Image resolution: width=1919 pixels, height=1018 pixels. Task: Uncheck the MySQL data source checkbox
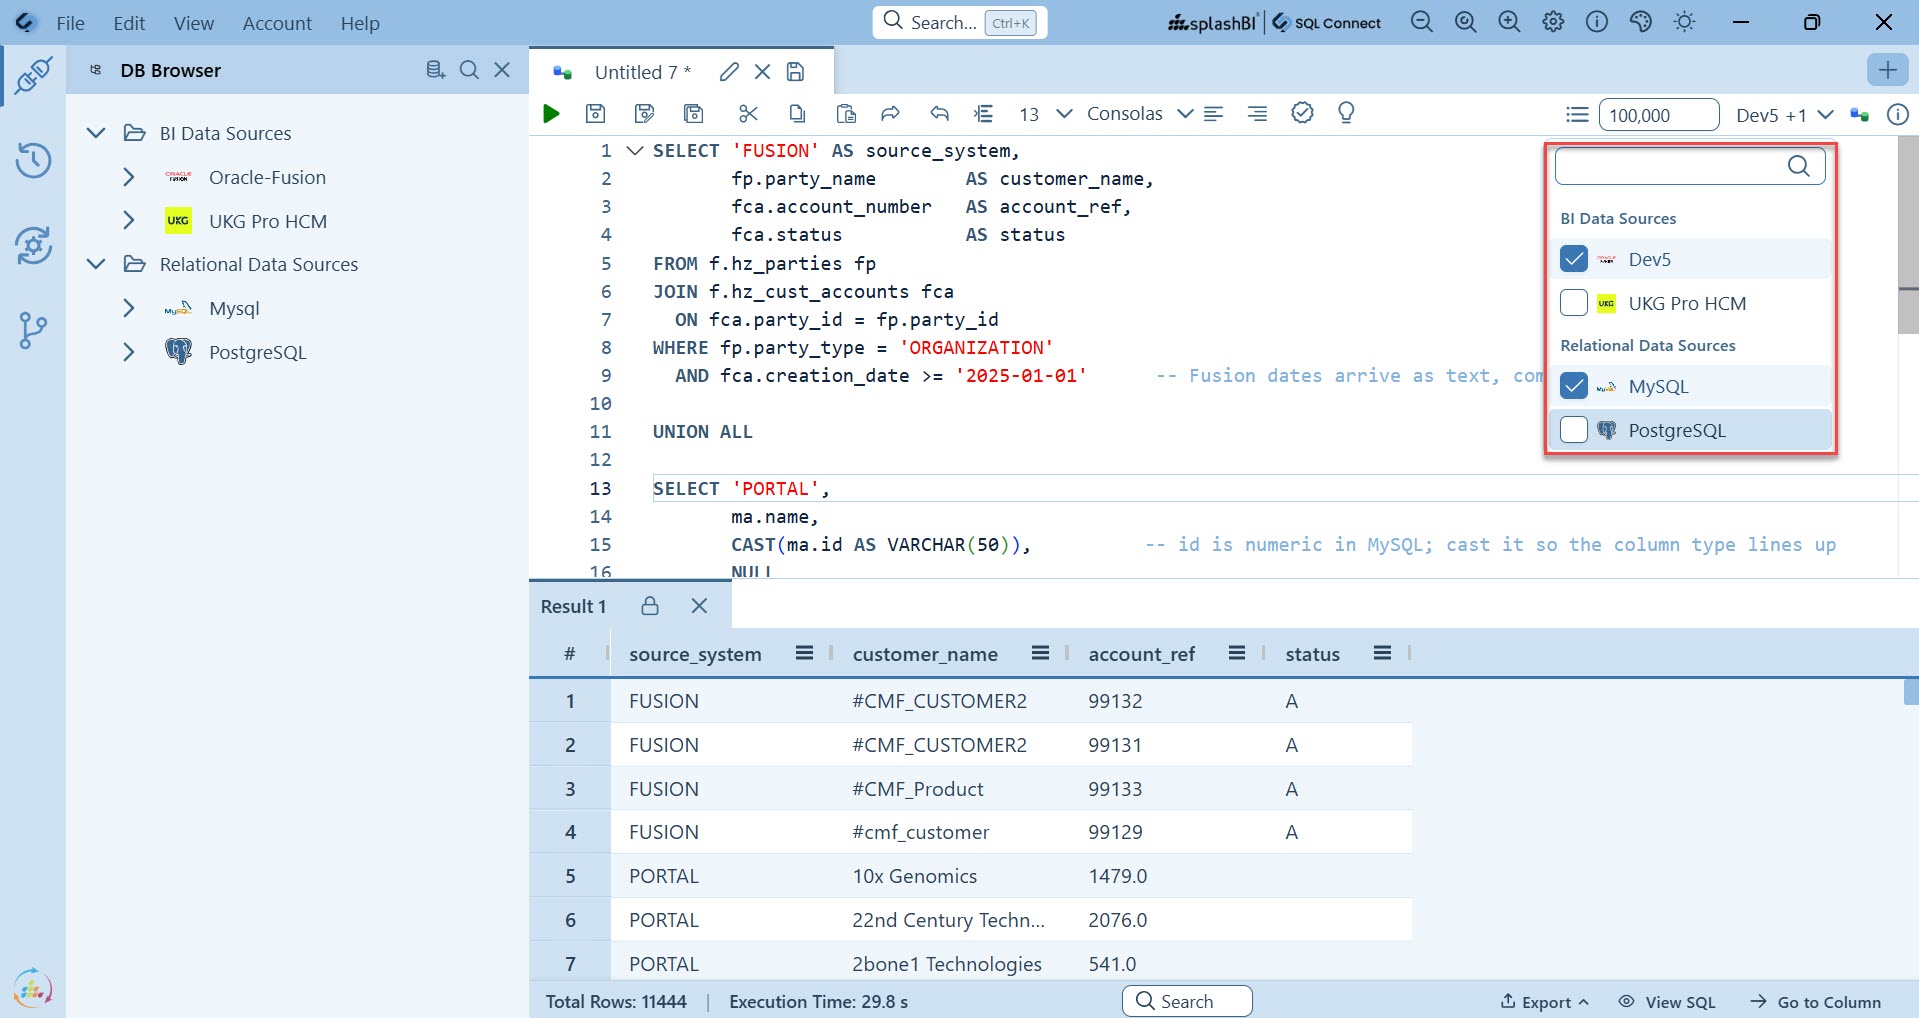coord(1574,386)
